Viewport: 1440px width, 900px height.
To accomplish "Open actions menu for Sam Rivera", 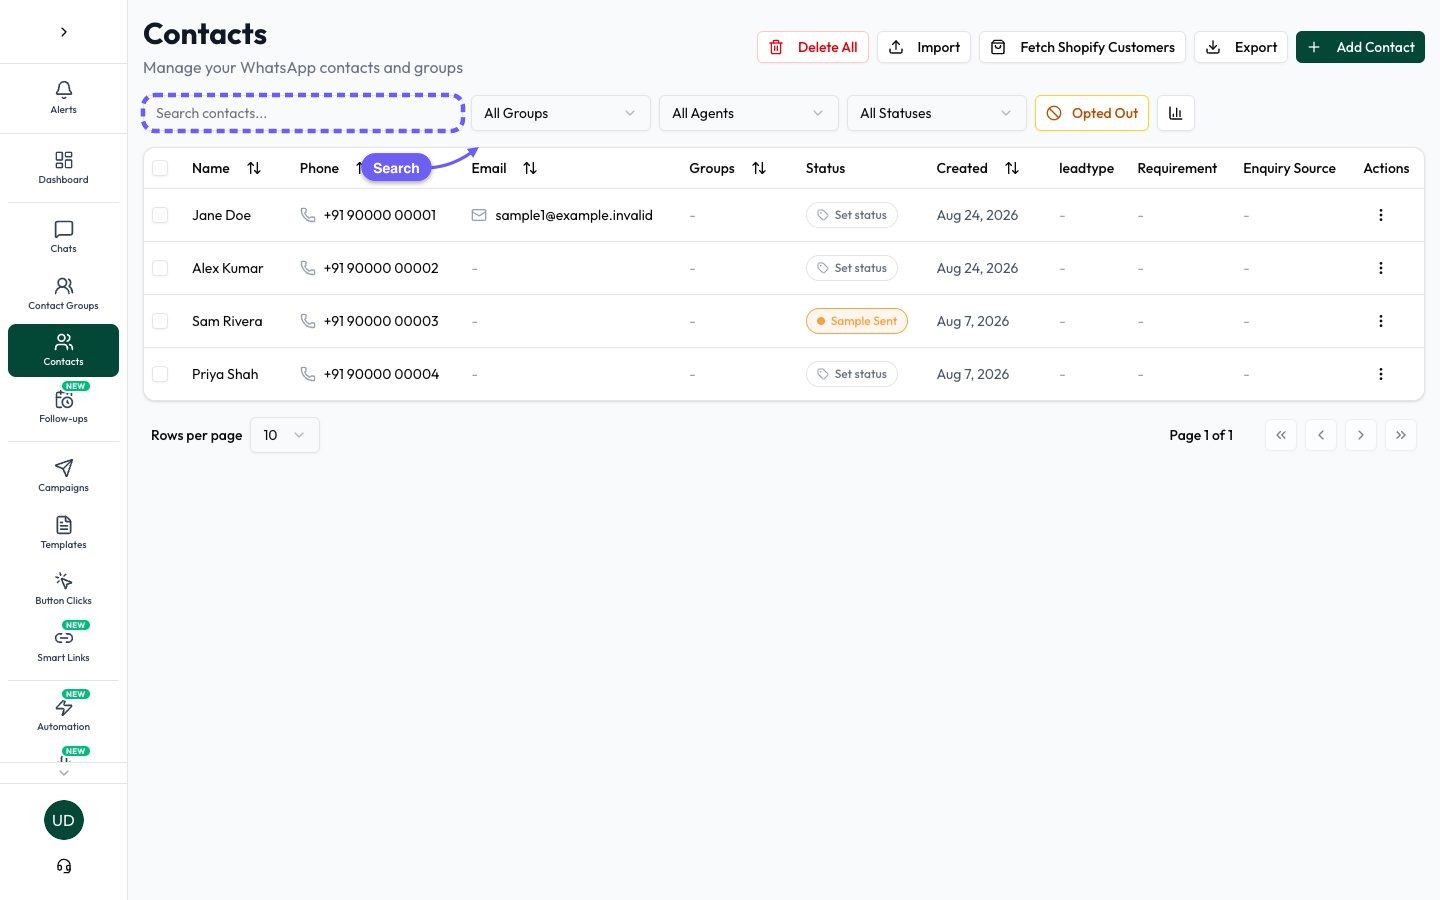I will click(1381, 321).
